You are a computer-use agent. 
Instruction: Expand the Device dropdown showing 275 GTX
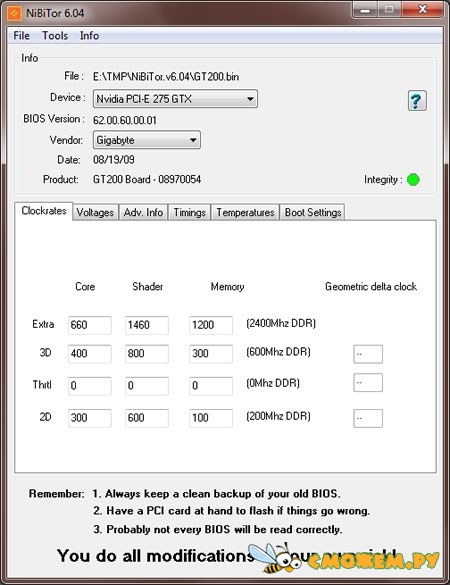tap(175, 99)
